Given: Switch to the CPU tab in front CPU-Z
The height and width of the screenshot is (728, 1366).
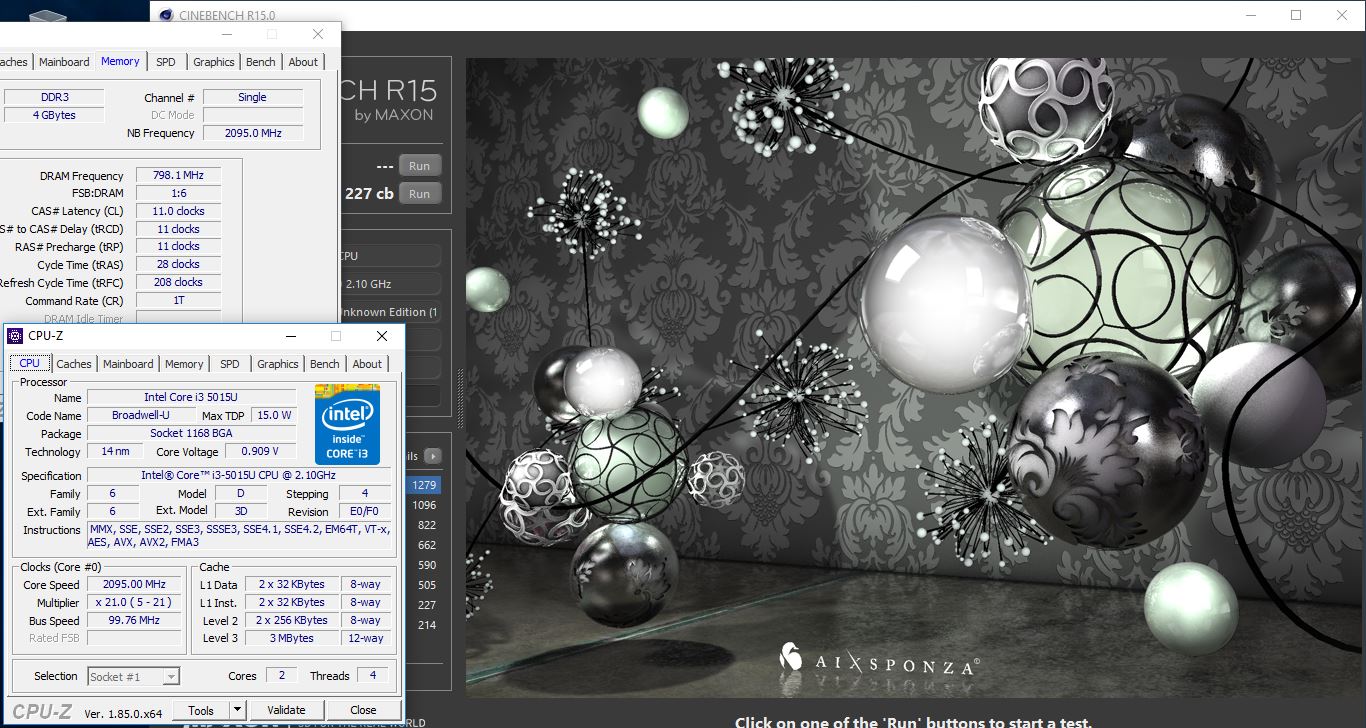Looking at the screenshot, I should point(30,364).
